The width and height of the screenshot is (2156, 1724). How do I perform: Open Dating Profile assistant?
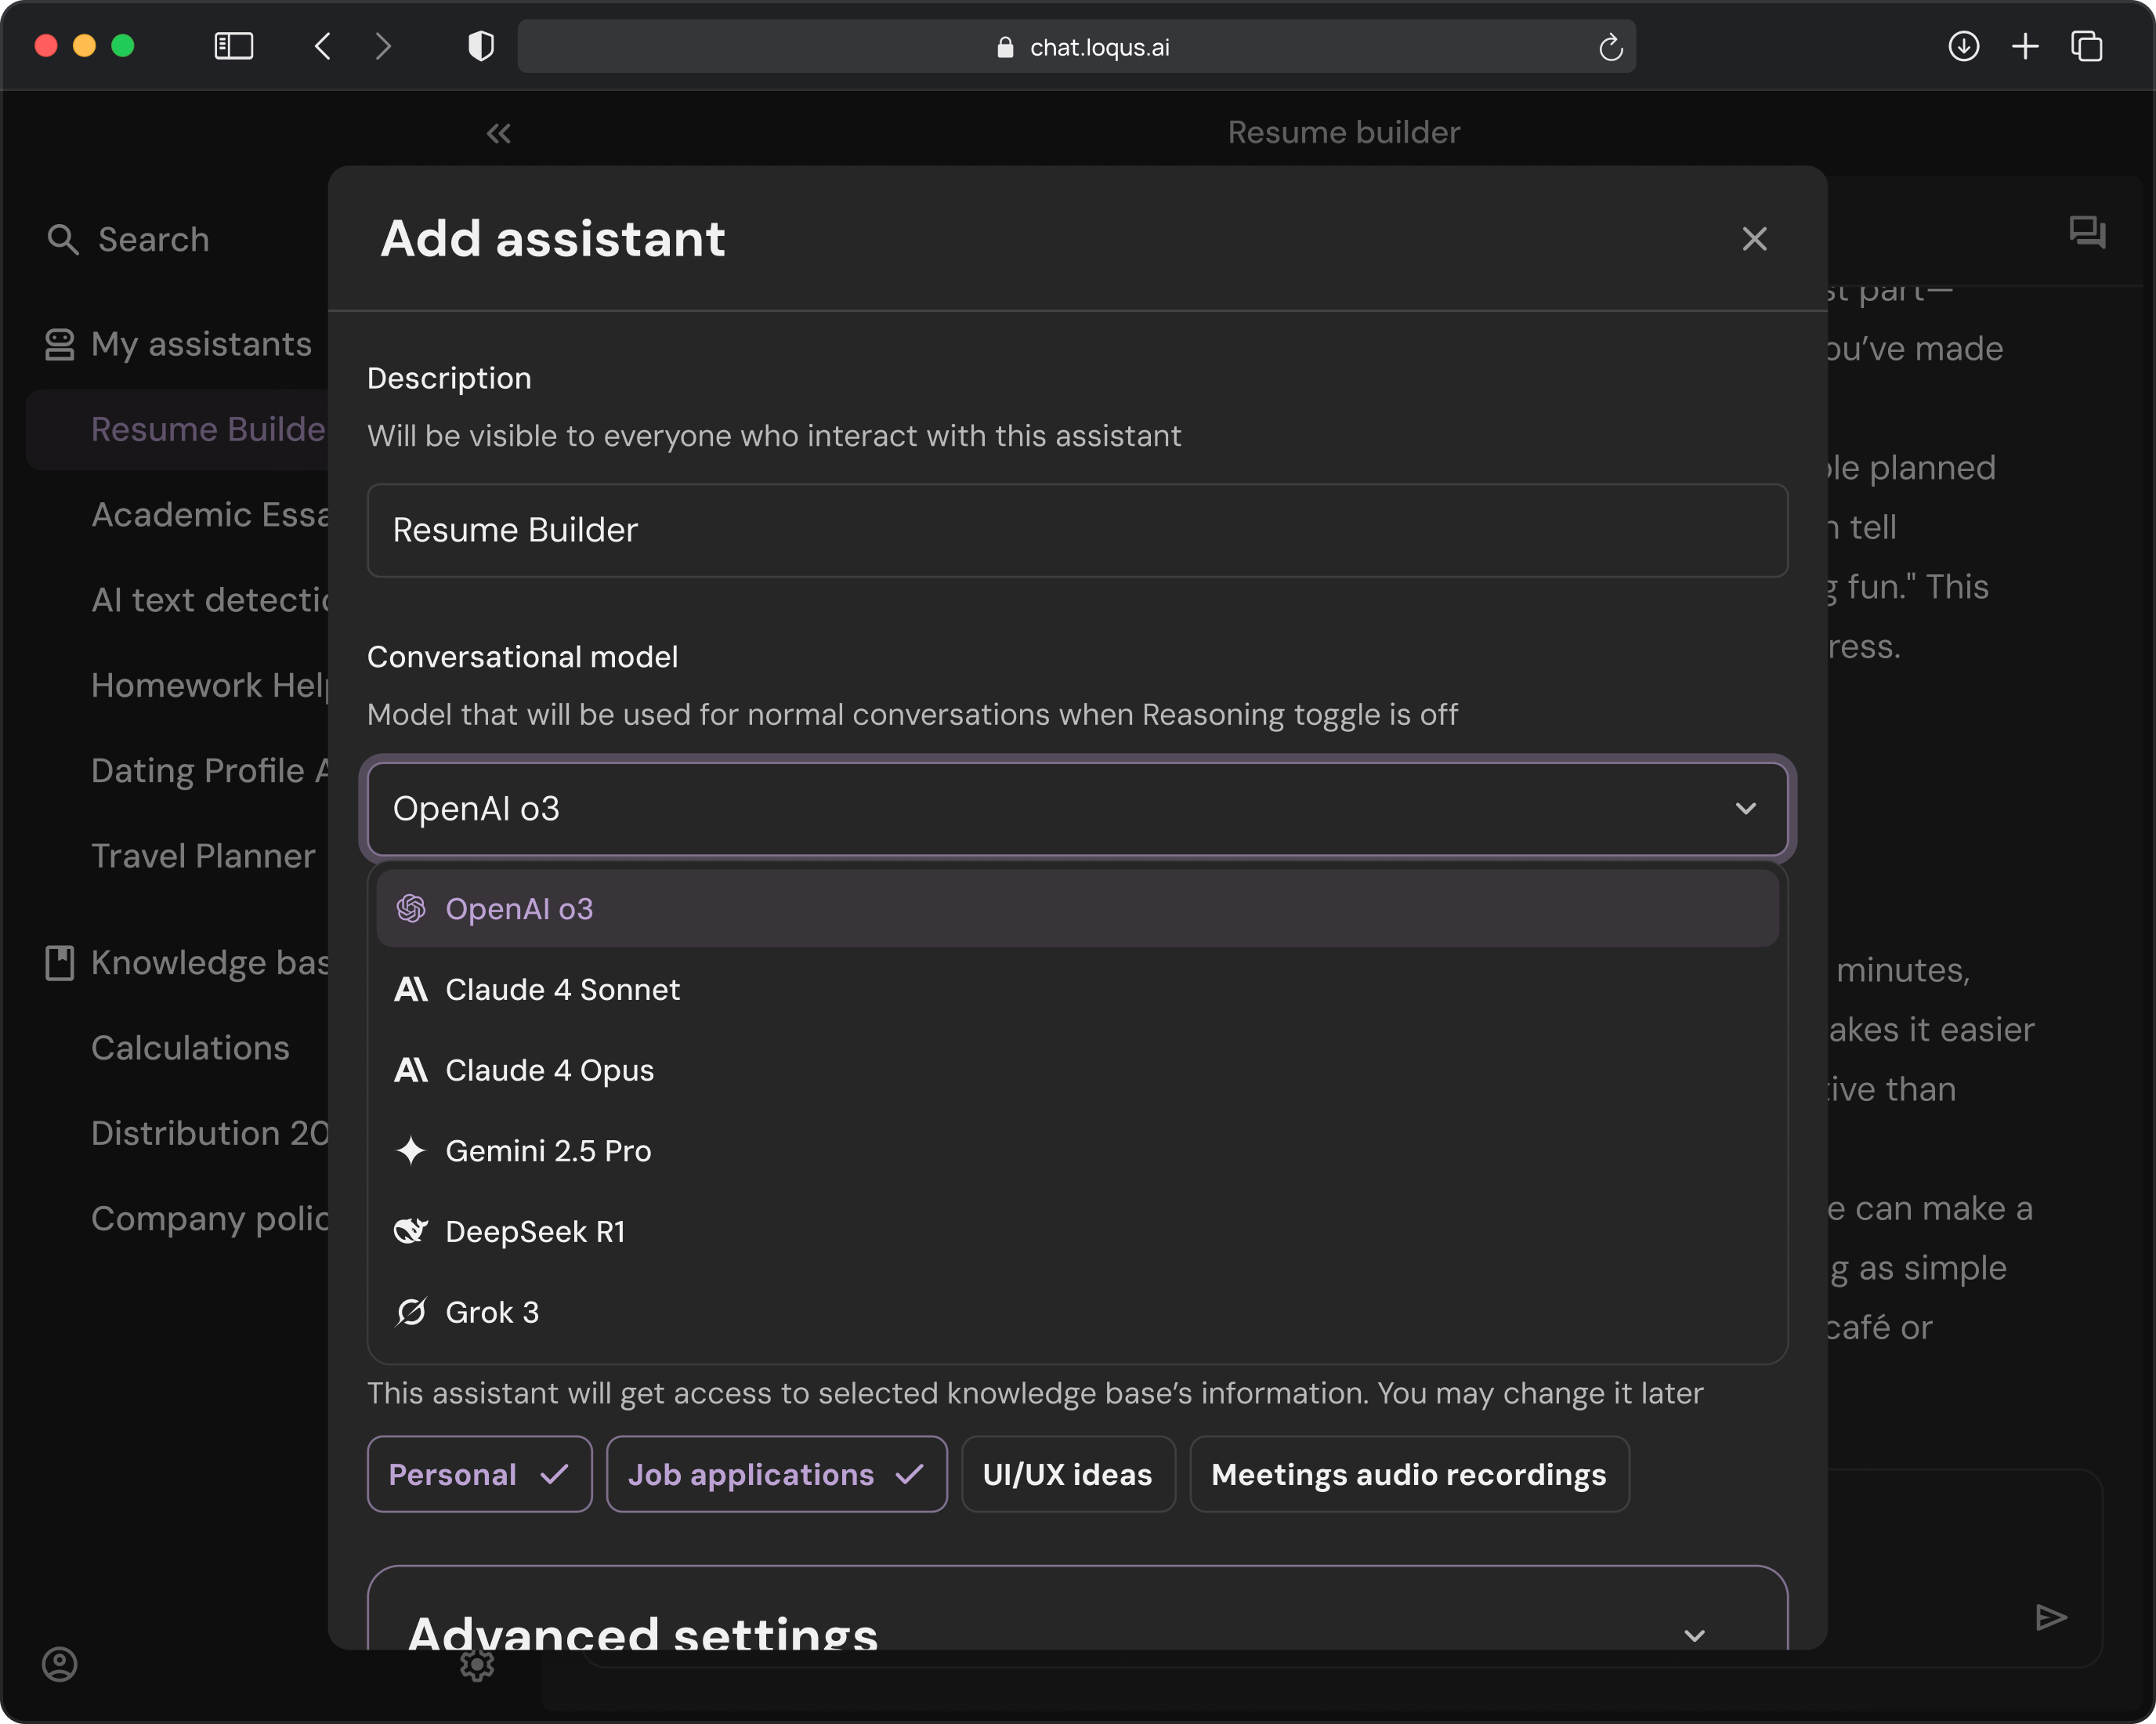(x=210, y=770)
